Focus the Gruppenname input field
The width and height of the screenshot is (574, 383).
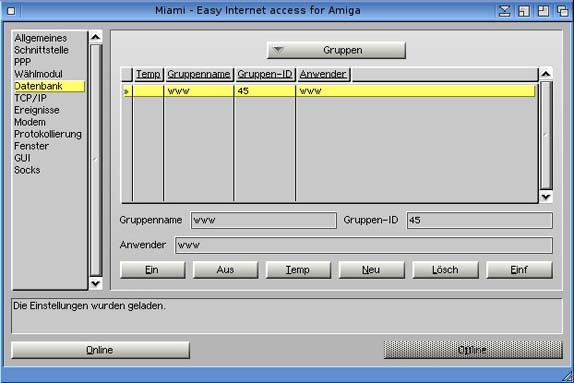pyautogui.click(x=264, y=220)
